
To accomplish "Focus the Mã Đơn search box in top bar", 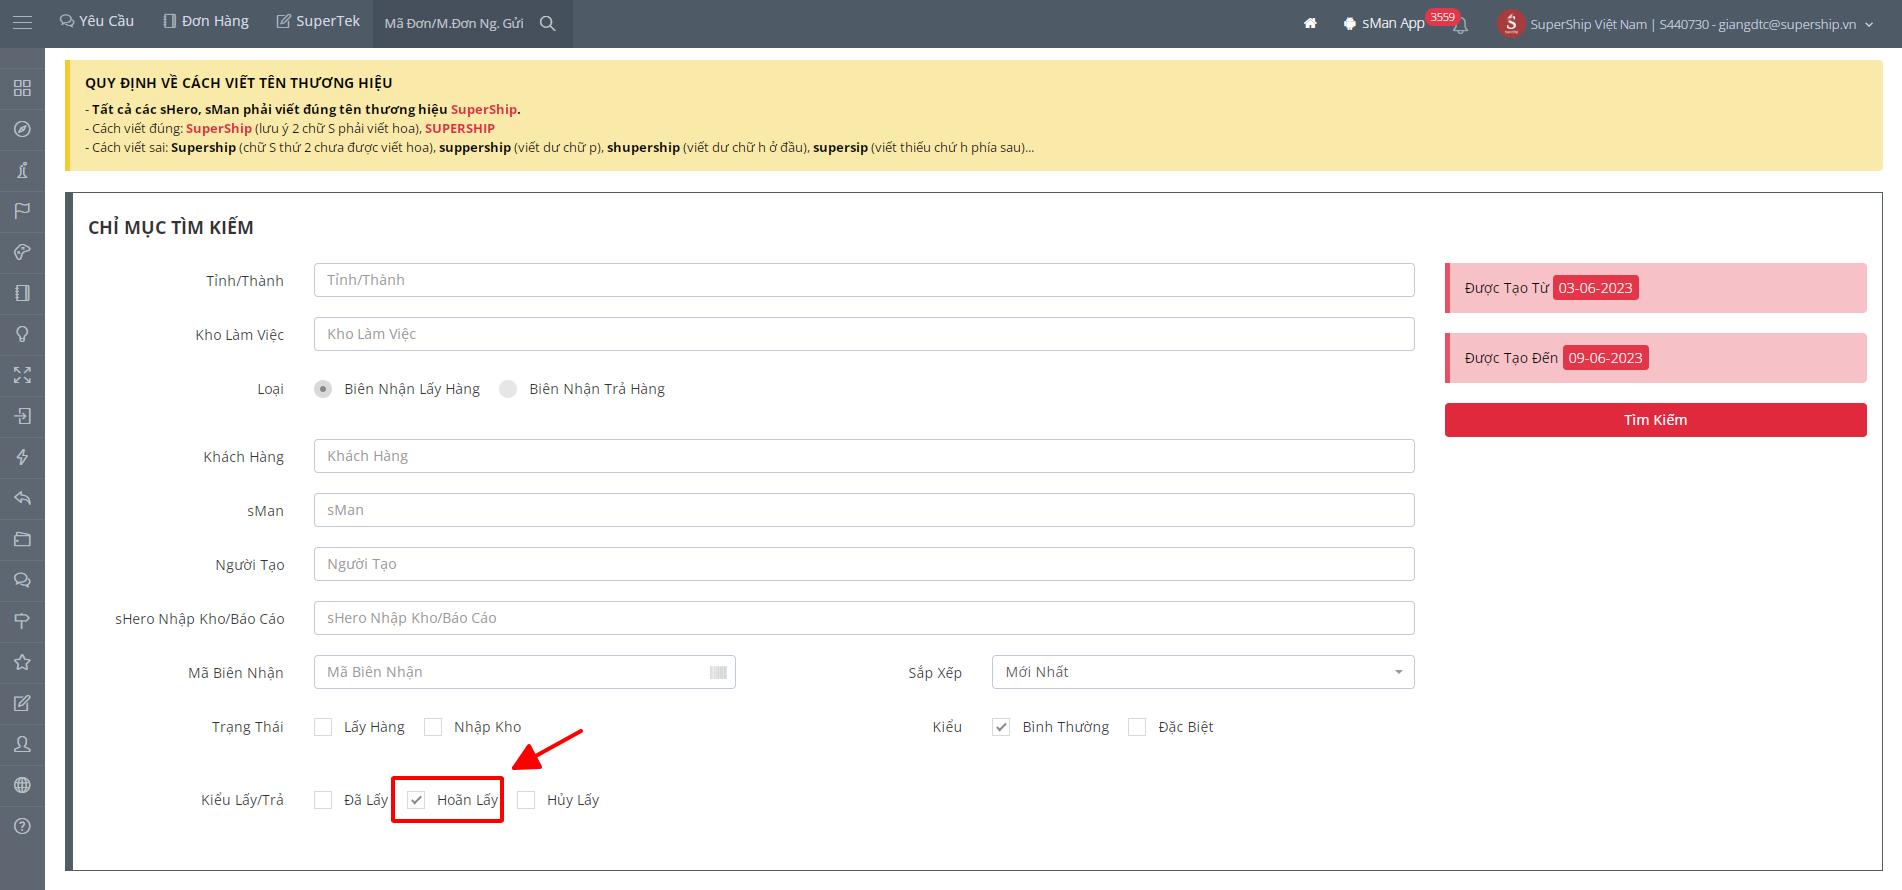I will tap(454, 23).
